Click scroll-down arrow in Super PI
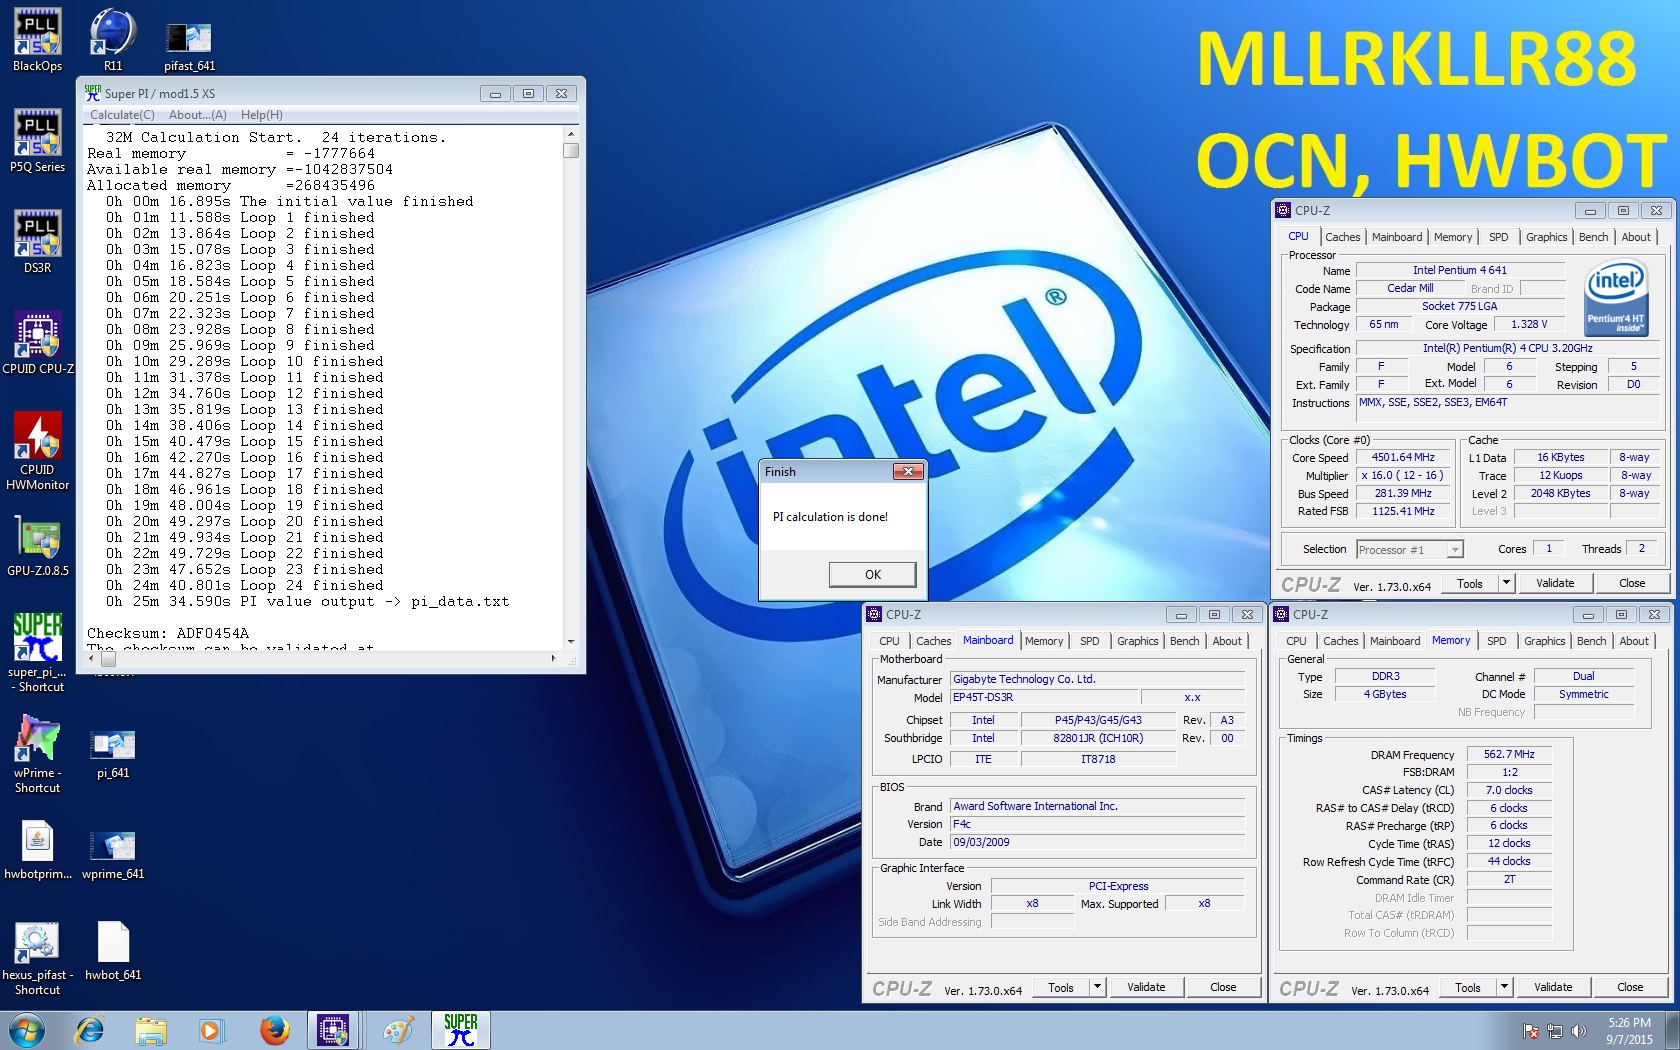 coord(571,641)
